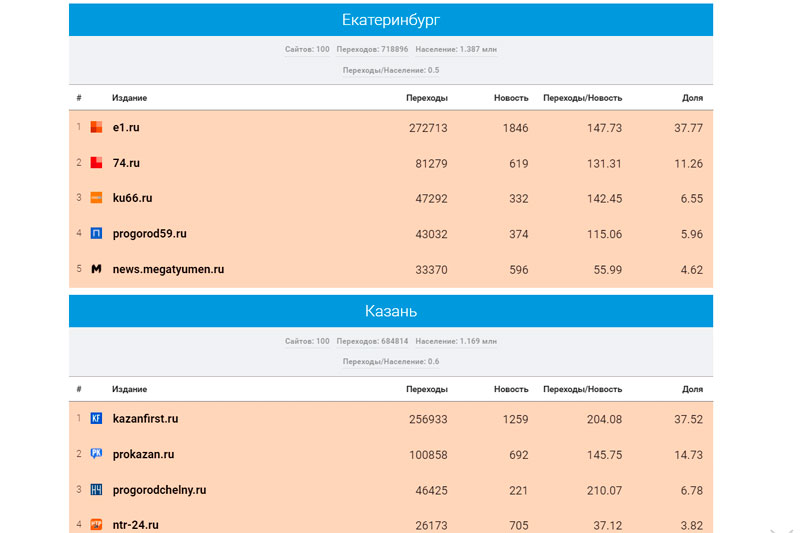This screenshot has width=800, height=533.
Task: Sort Екатеринбург table by Доля column
Action: tap(692, 98)
